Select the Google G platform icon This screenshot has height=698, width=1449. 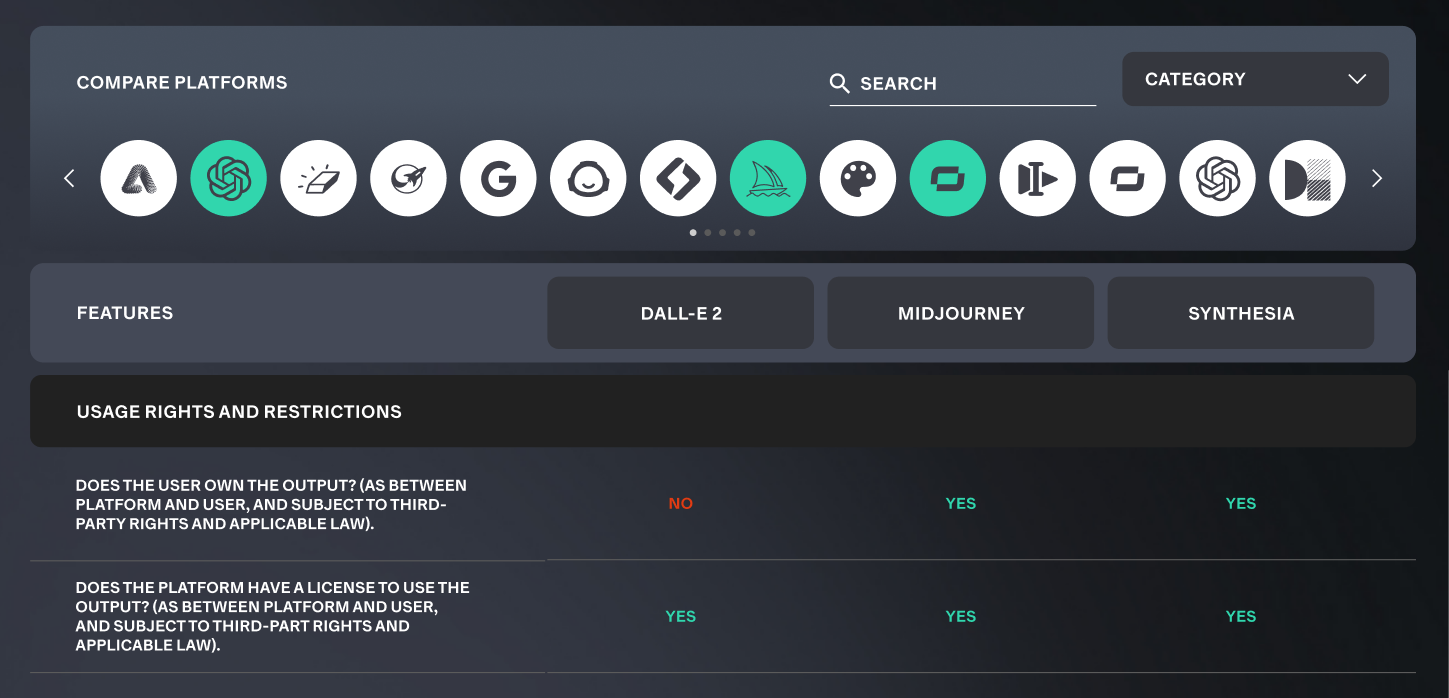pos(499,179)
